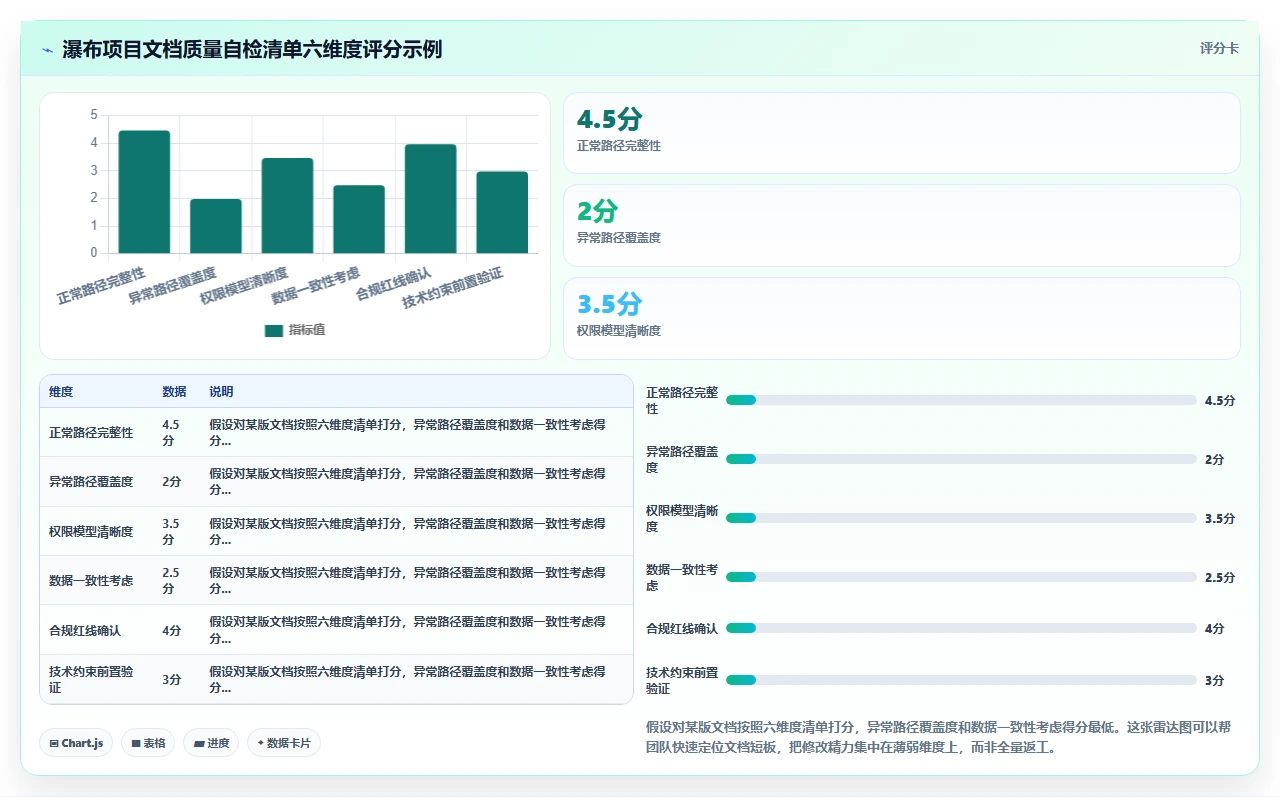Image resolution: width=1280 pixels, height=797 pixels.
Task: Click the Chart.js tag
Action: 76,743
